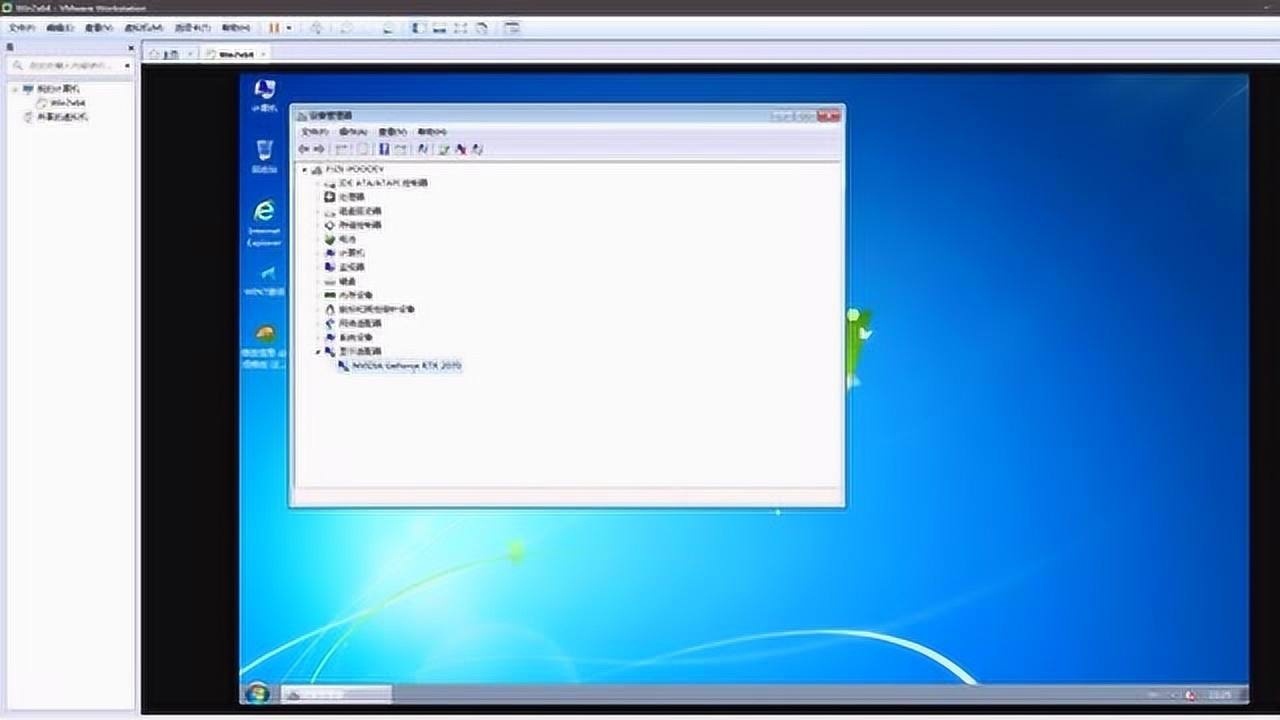Click the blue Help icon in Device Manager toolbar
1280x720 pixels.
(384, 150)
